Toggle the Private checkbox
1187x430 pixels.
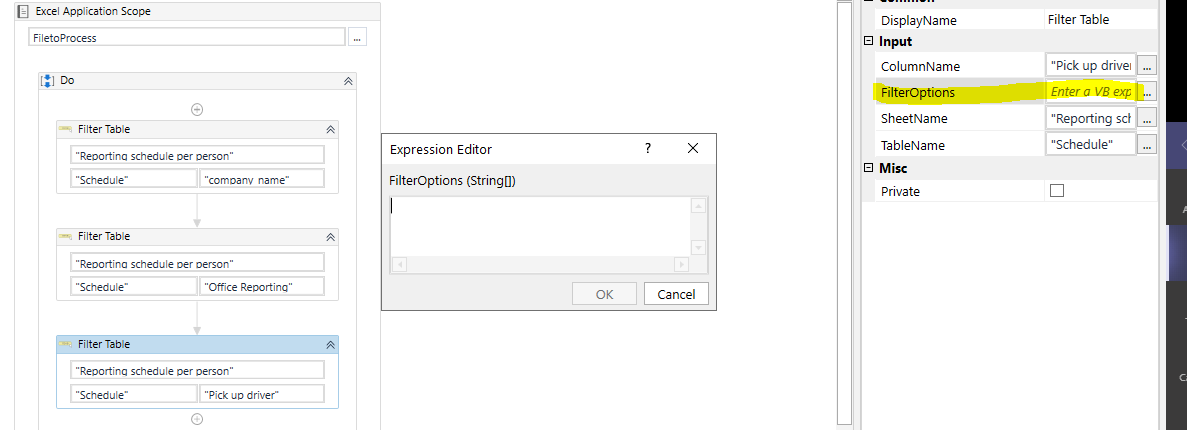click(x=1057, y=191)
